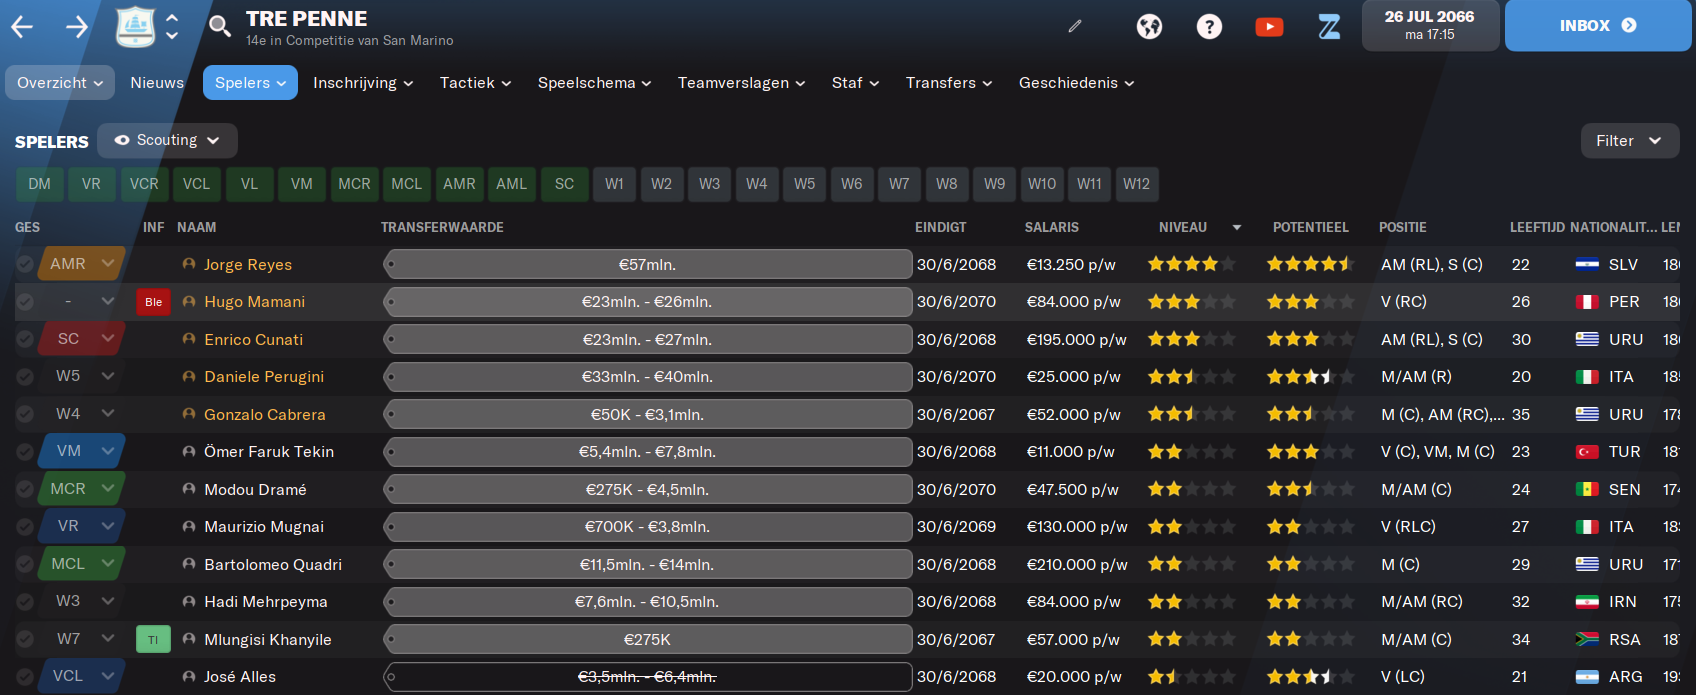This screenshot has height=695, width=1696.
Task: Open the Filter dropdown
Action: point(1630,141)
